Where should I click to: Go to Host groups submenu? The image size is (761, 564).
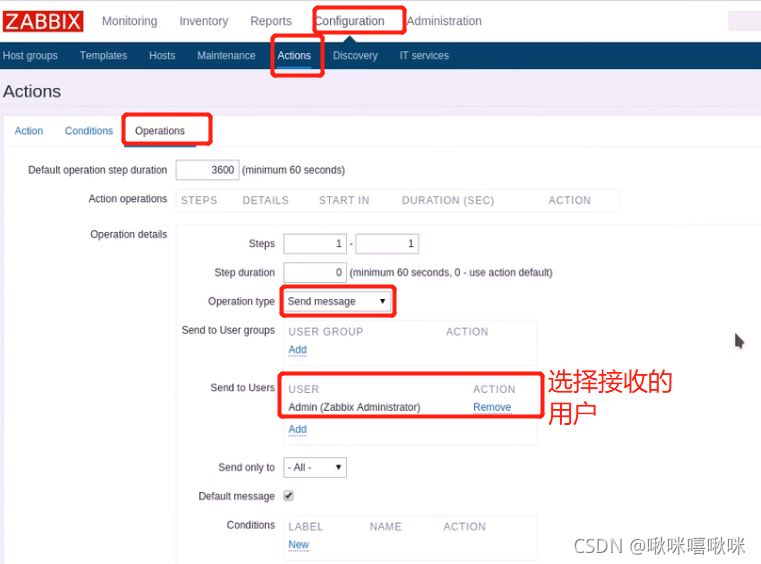tap(30, 55)
